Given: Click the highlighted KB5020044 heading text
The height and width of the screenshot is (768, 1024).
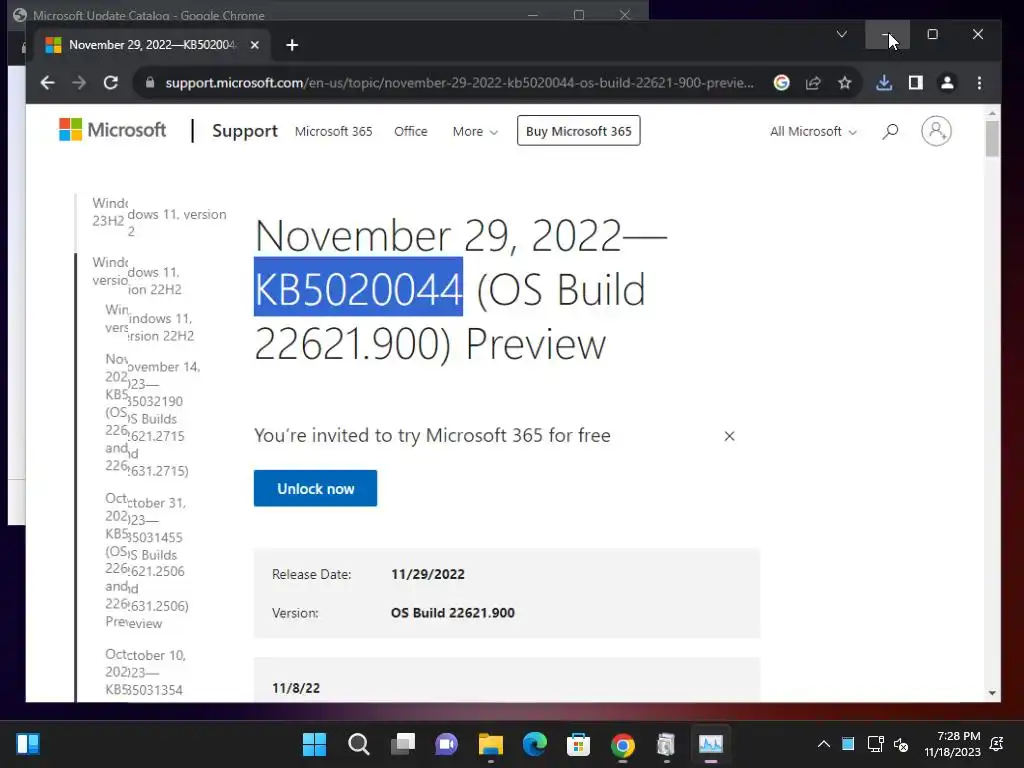Looking at the screenshot, I should 358,288.
